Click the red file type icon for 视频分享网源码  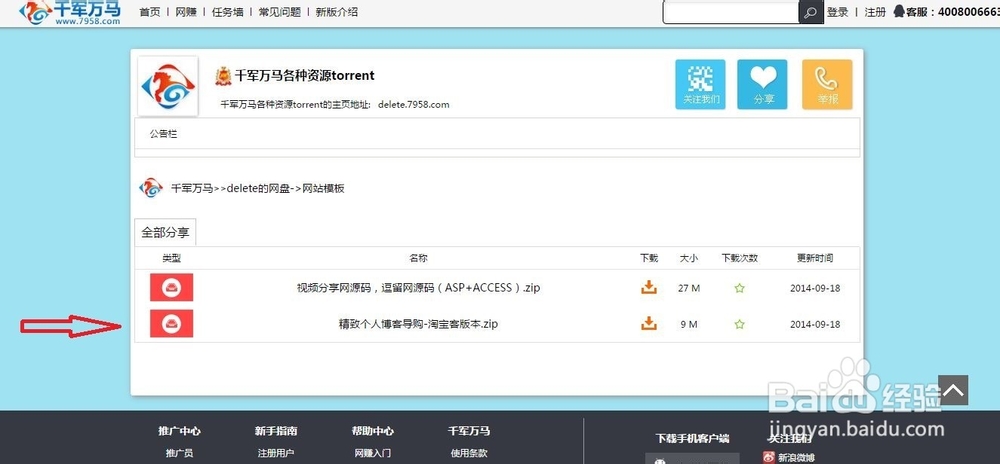[172, 287]
